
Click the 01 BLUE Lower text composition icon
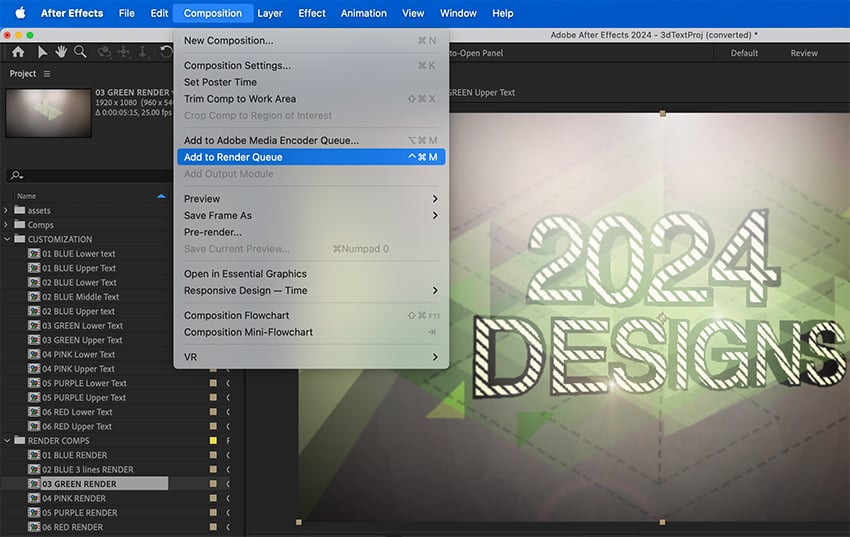pos(34,254)
